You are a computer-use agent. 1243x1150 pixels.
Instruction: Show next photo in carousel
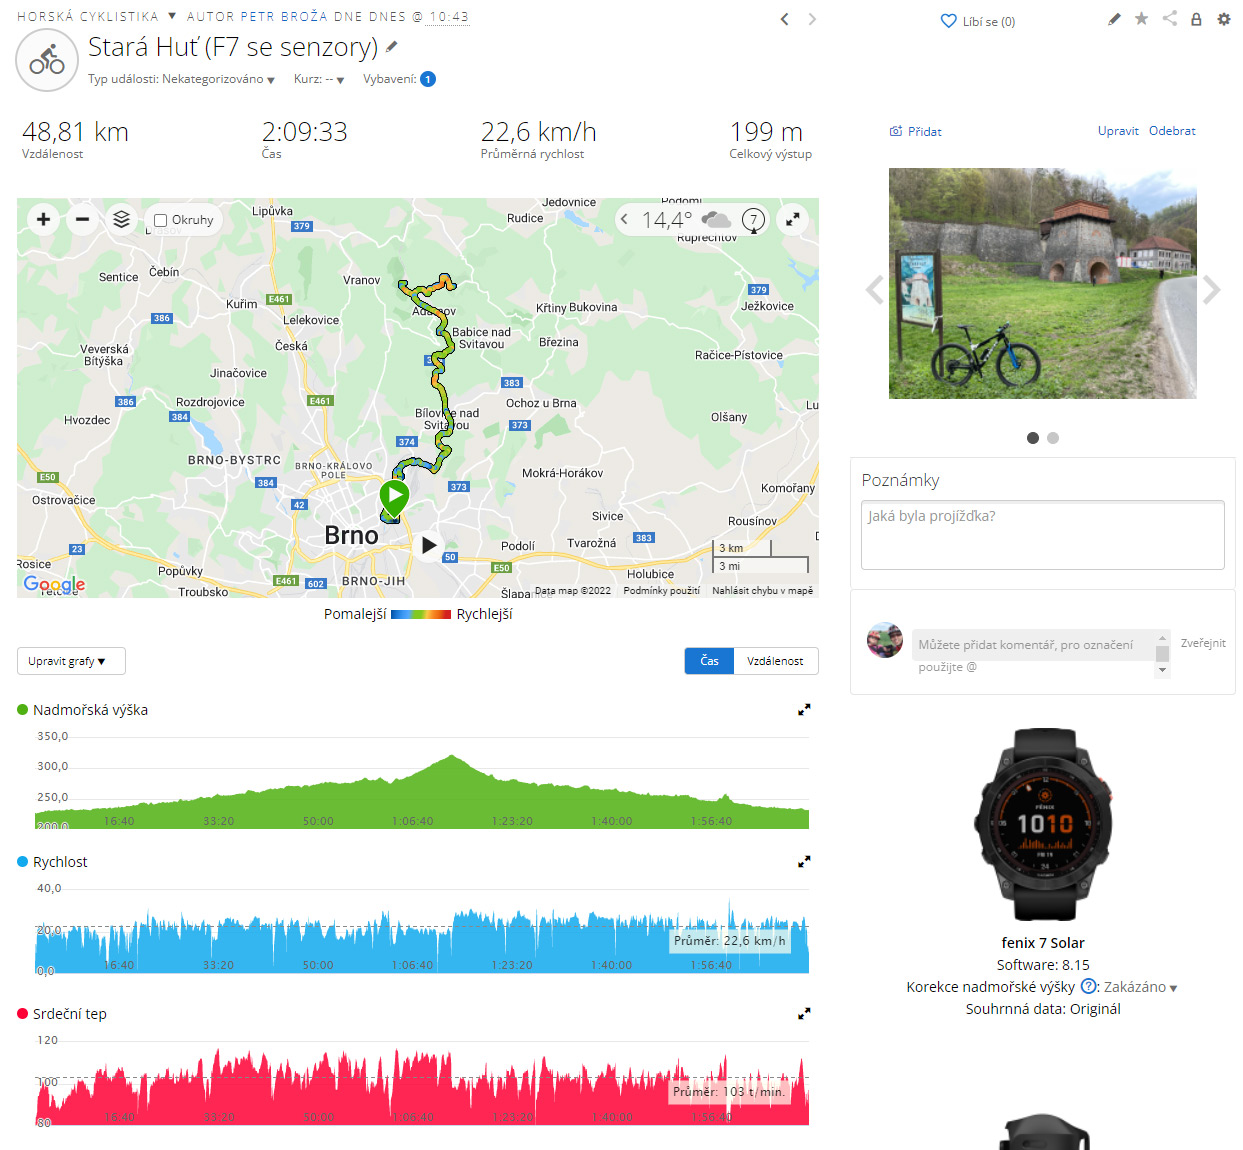click(x=1212, y=290)
